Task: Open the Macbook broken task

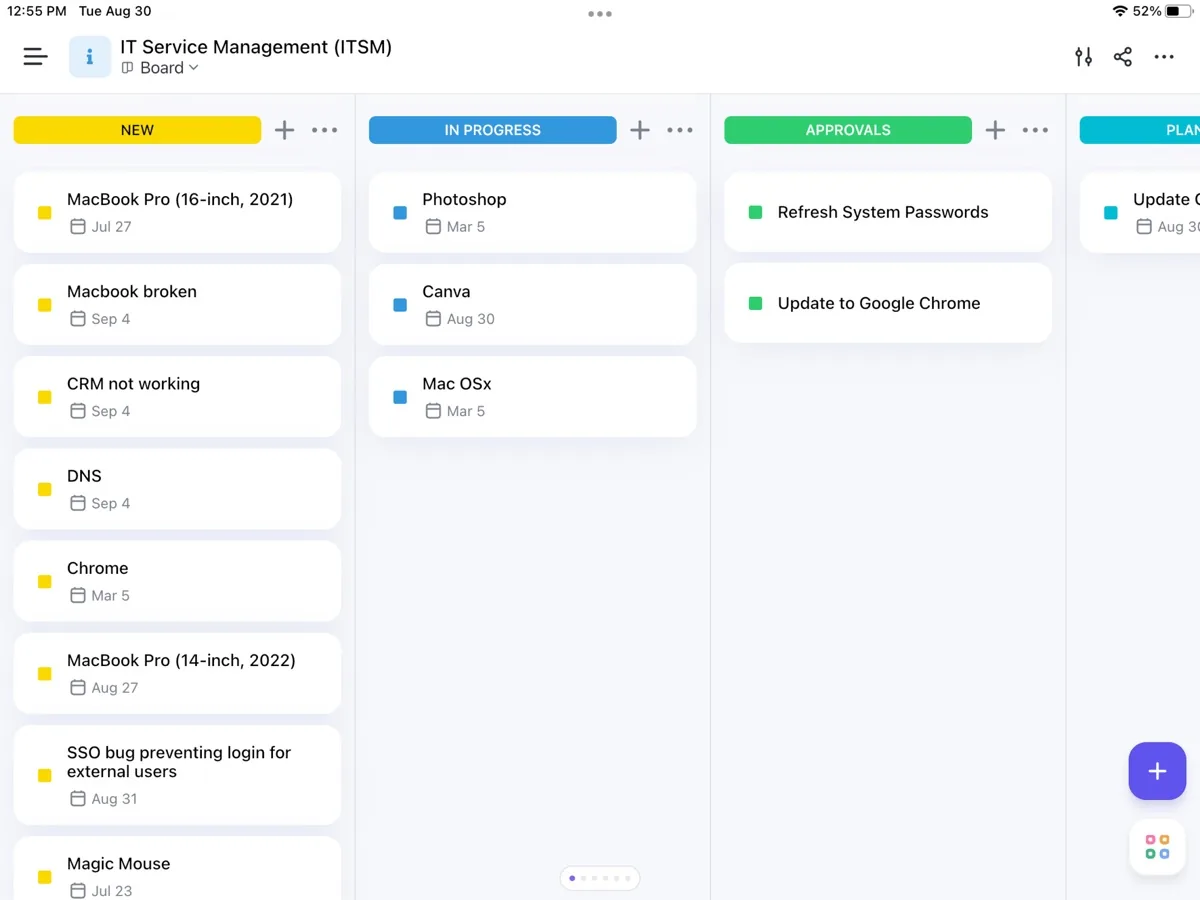Action: [177, 304]
